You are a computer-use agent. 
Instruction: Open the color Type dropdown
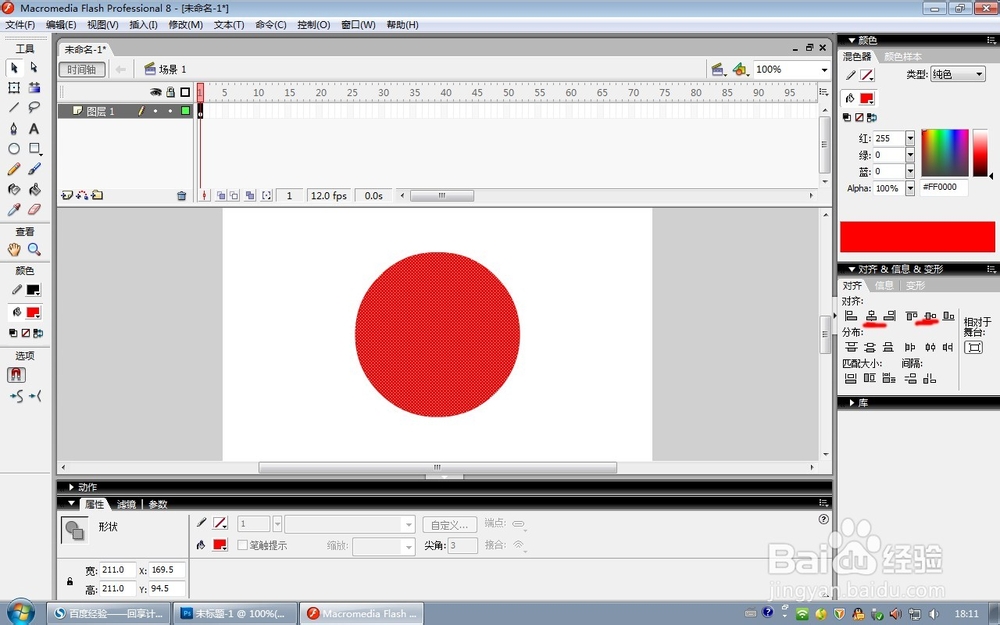click(x=958, y=75)
